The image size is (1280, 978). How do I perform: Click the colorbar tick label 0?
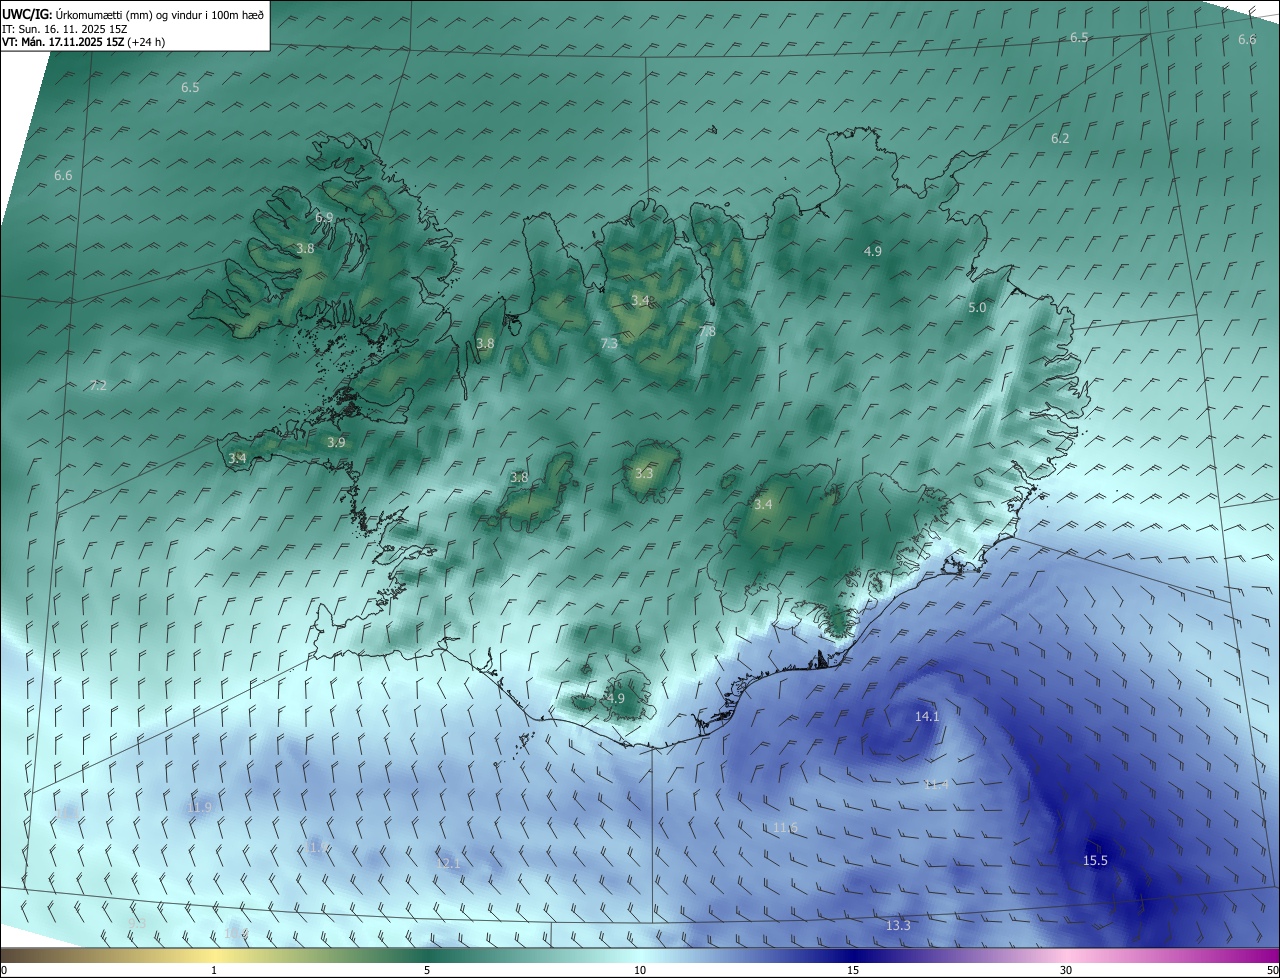tap(4, 971)
